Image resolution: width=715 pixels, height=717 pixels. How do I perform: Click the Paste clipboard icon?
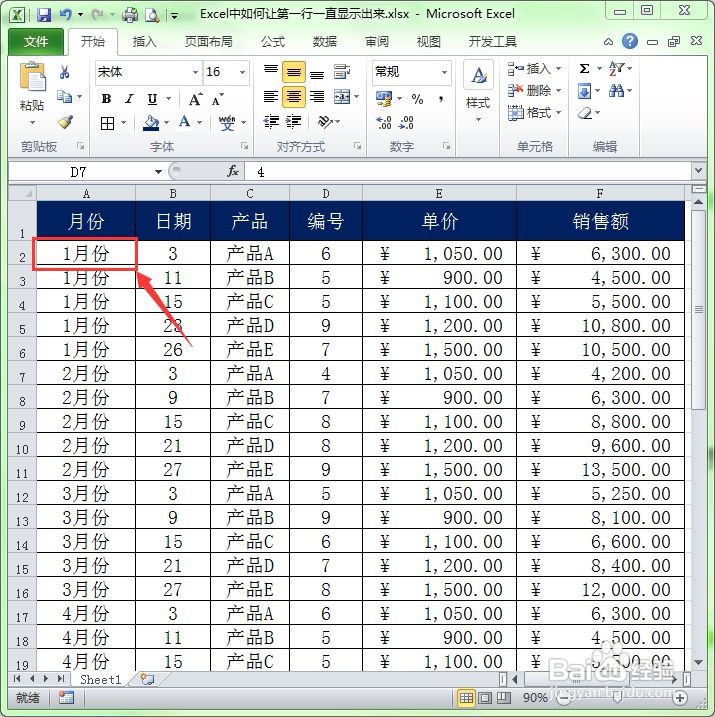(x=32, y=76)
